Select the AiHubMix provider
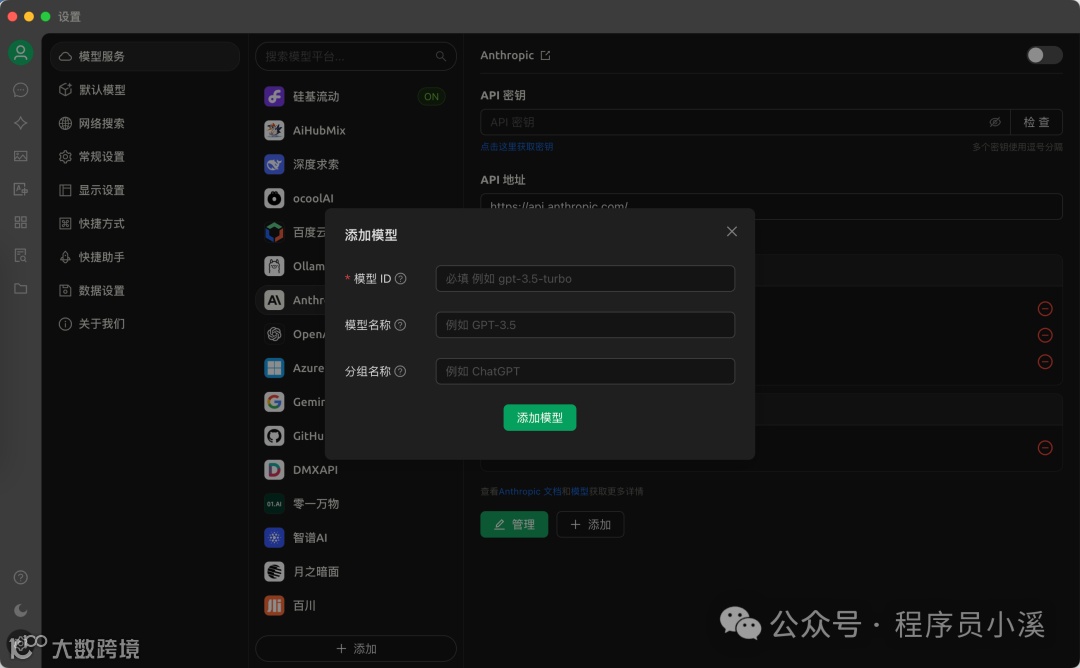Viewport: 1080px width, 668px height. click(x=355, y=130)
